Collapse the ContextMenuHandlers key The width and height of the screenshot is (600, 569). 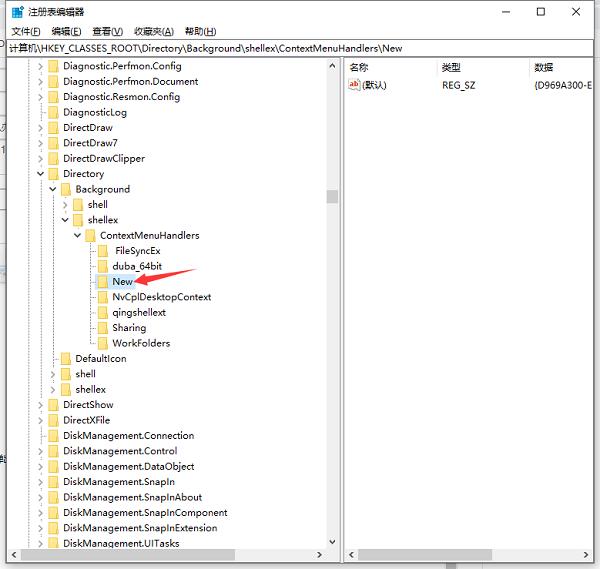click(x=77, y=235)
